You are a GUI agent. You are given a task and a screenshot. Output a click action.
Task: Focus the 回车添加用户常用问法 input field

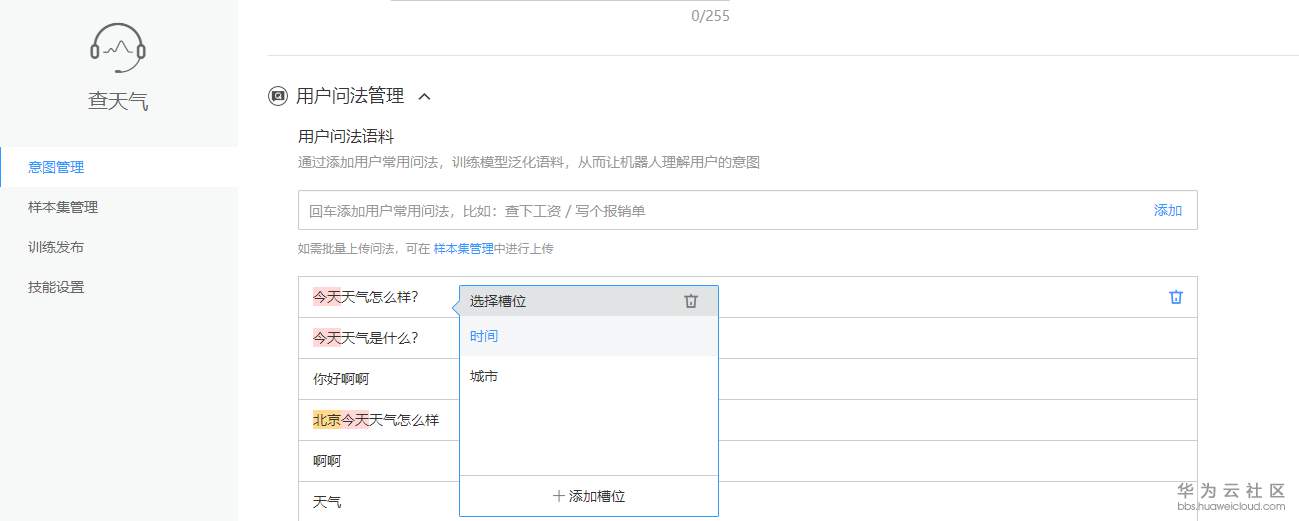click(x=720, y=210)
